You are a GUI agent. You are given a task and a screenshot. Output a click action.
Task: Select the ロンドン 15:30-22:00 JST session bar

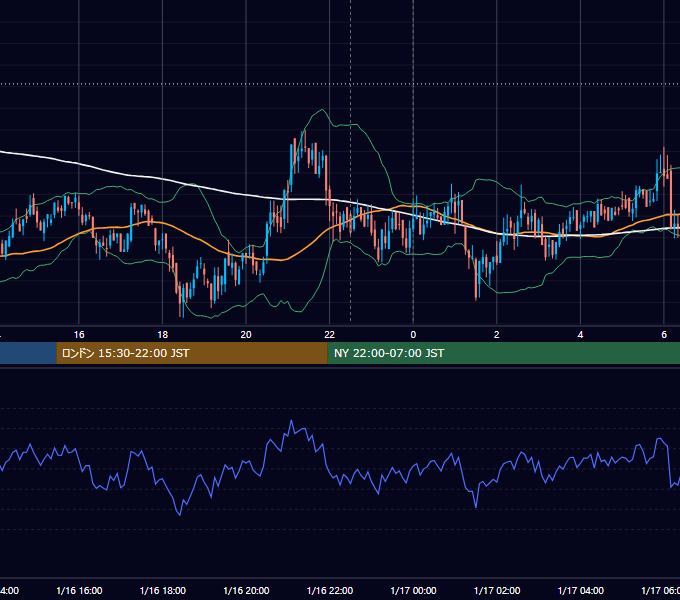(192, 353)
